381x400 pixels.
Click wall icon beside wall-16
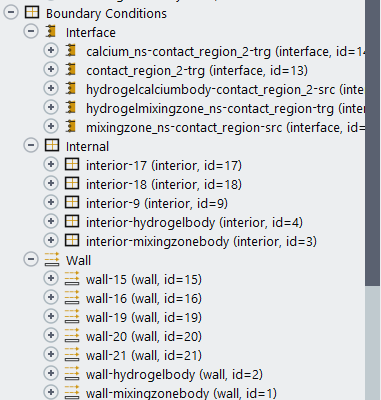pyautogui.click(x=72, y=297)
